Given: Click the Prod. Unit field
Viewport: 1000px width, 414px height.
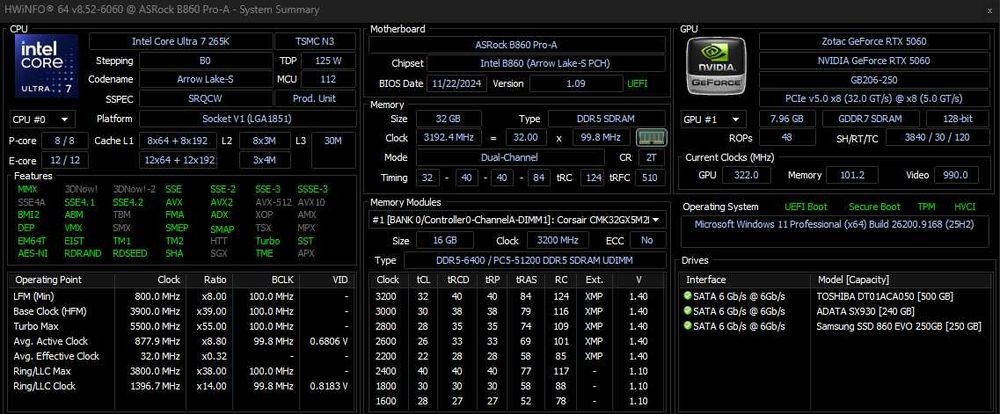Looking at the screenshot, I should (315, 99).
